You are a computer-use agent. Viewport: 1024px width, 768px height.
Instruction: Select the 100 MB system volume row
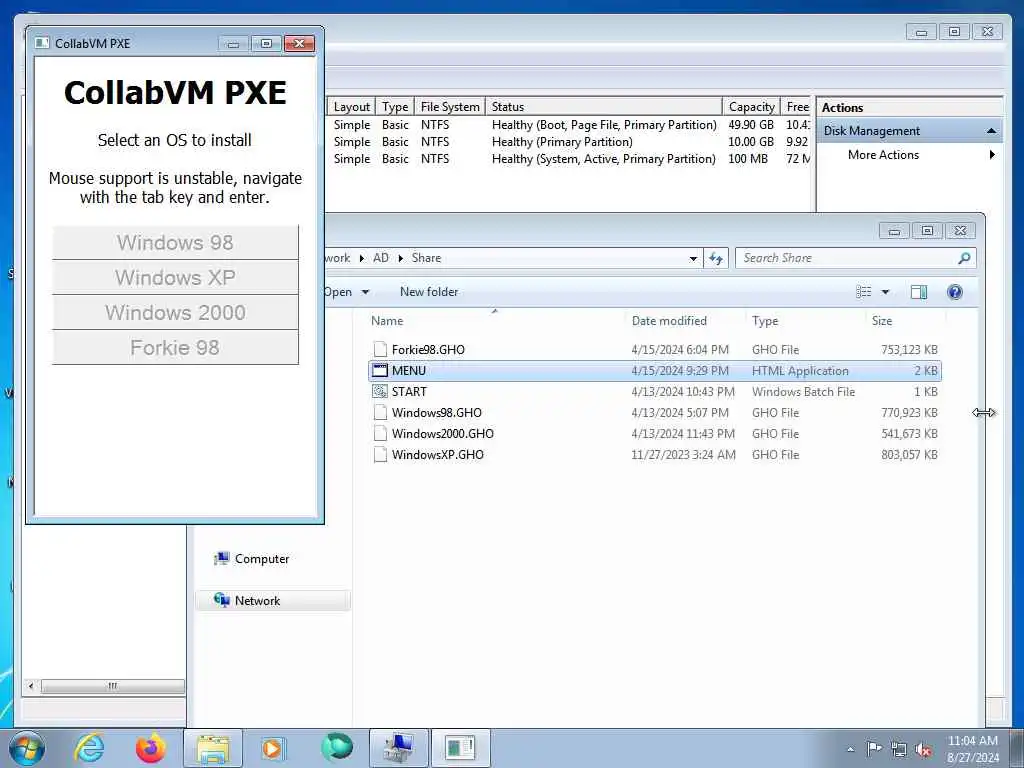click(568, 159)
